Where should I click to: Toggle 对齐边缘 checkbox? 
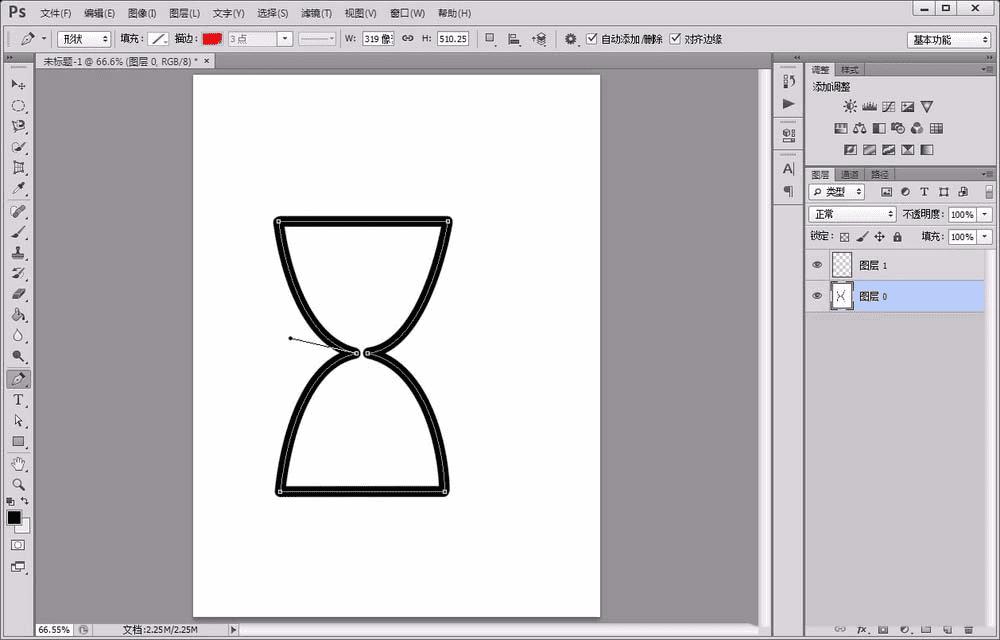[x=675, y=39]
